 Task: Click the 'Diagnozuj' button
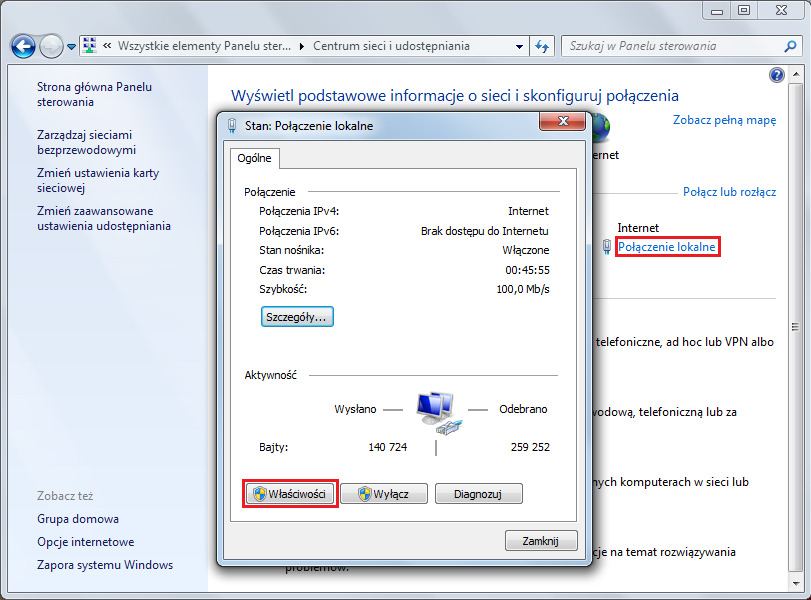coord(478,494)
